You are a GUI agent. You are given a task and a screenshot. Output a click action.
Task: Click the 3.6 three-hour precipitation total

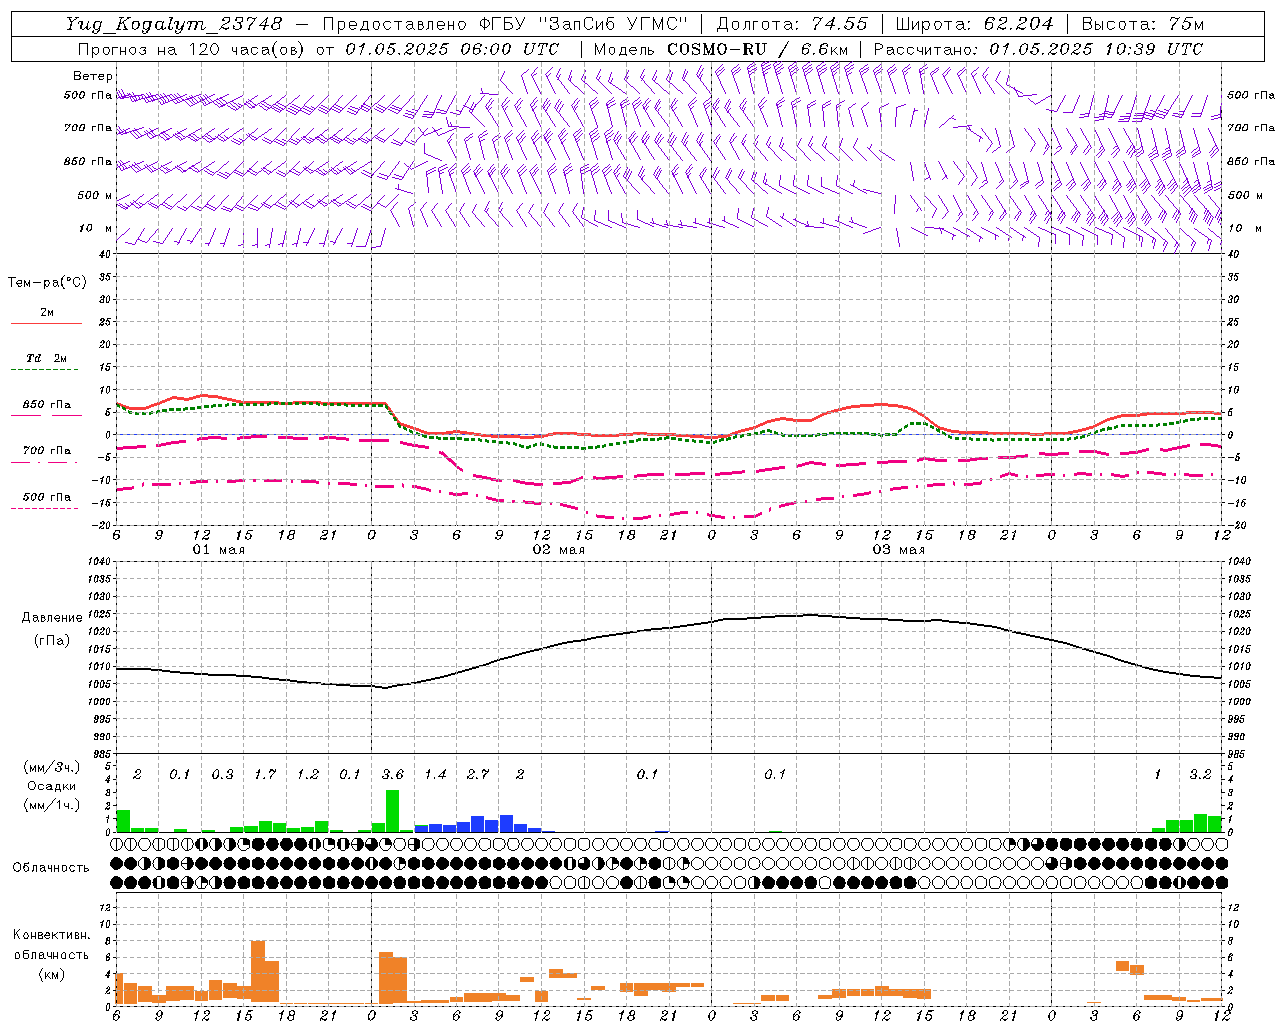[x=393, y=775]
